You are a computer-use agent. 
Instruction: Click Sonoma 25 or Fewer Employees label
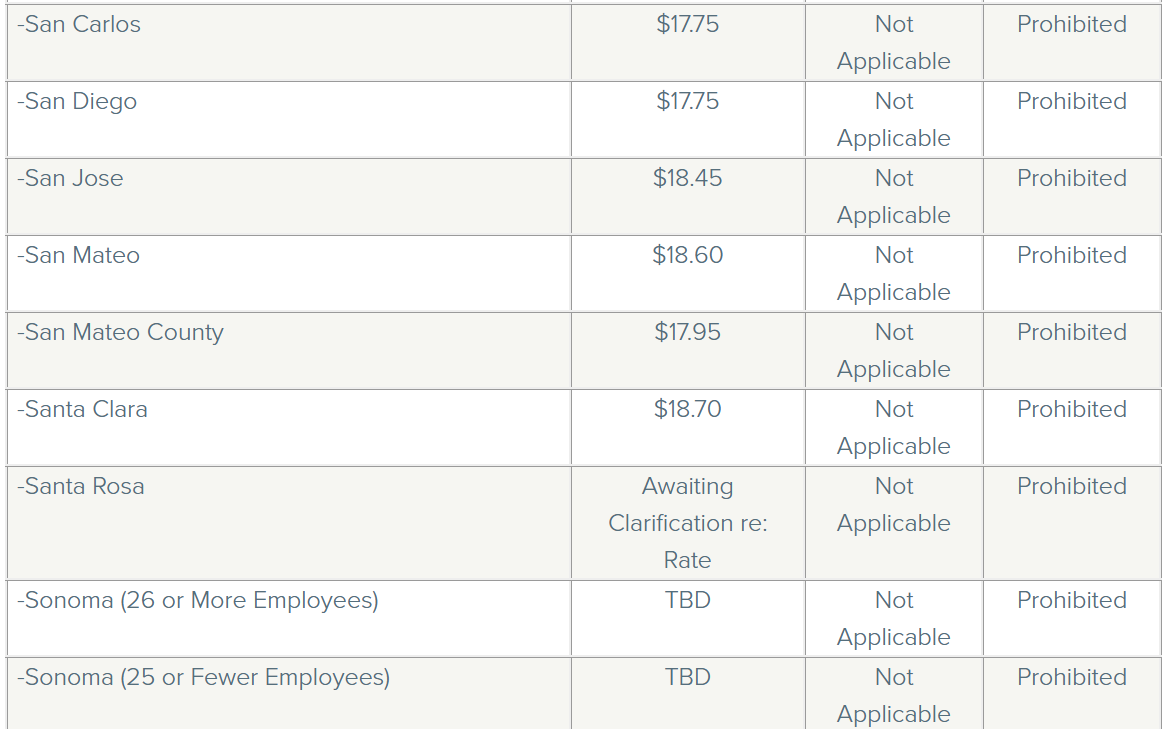point(203,678)
